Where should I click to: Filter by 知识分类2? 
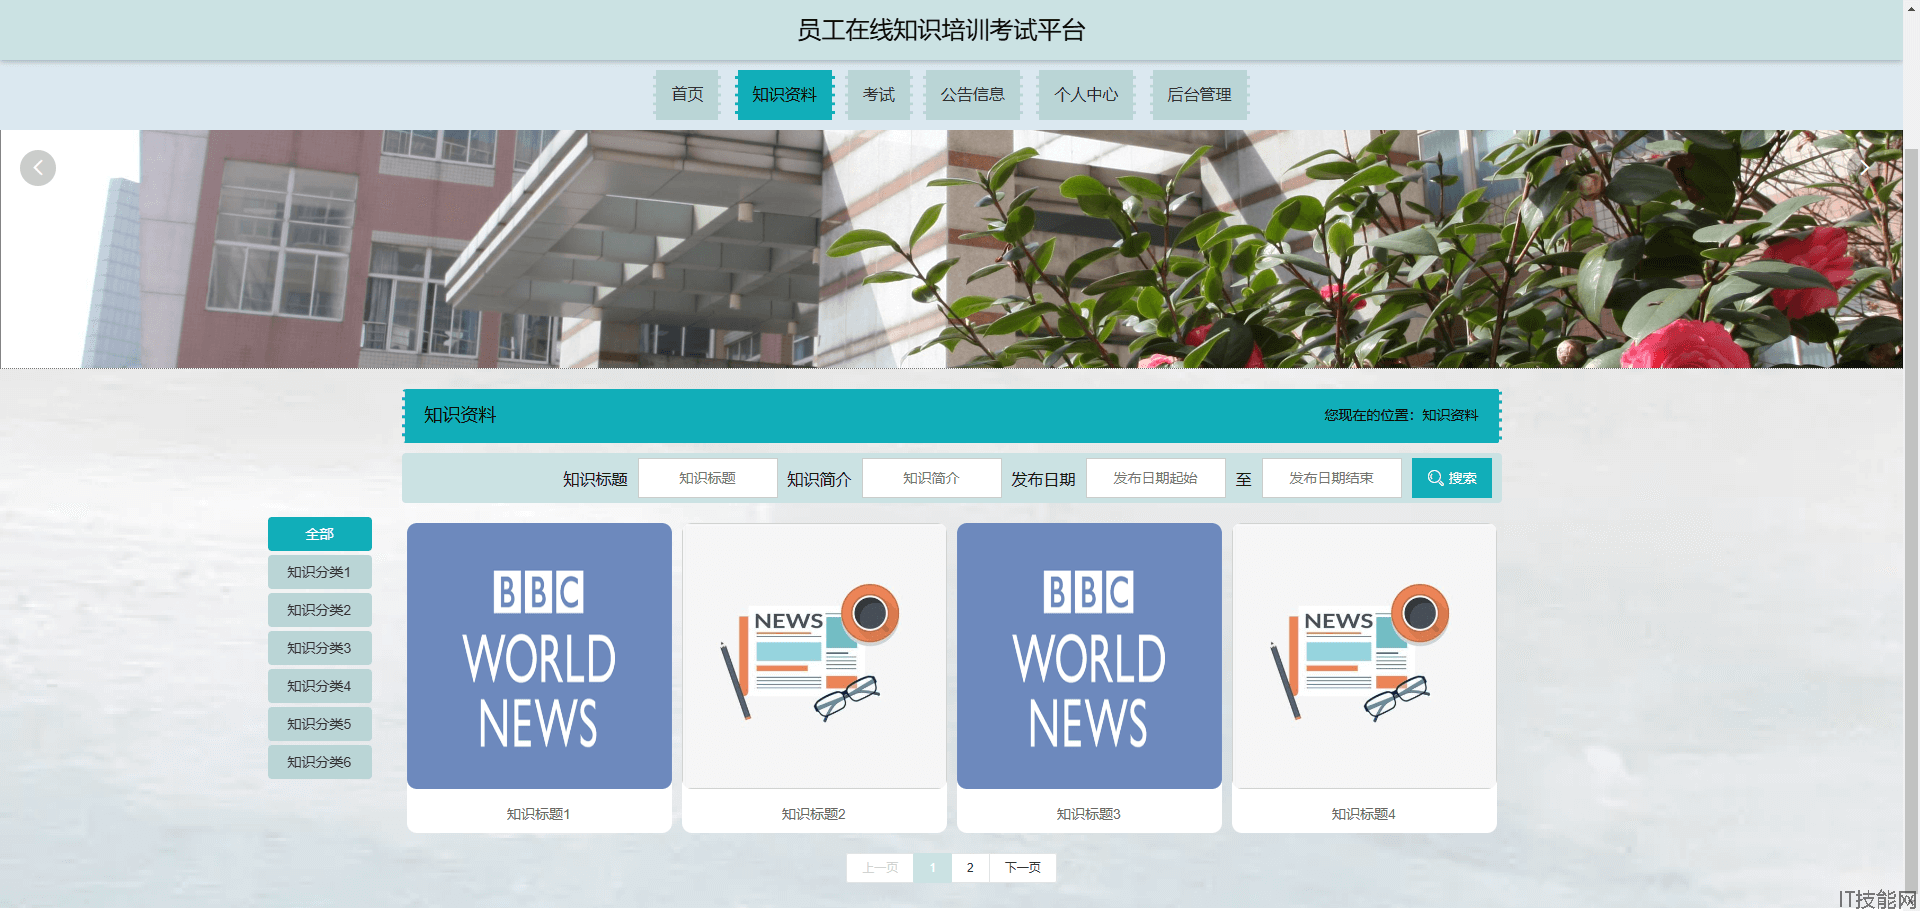tap(320, 610)
